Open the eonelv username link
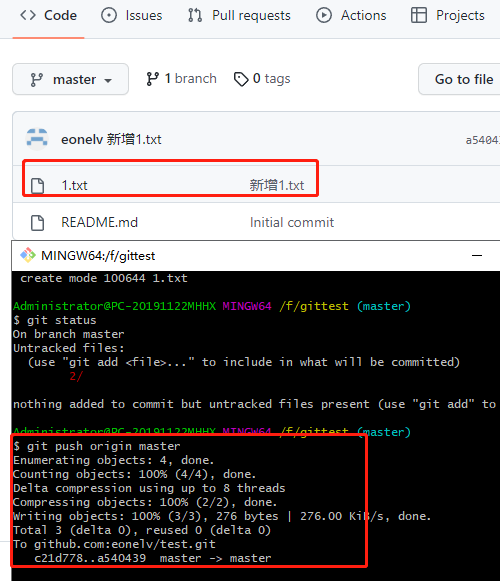Viewport: 500px width, 581px height. [82, 140]
